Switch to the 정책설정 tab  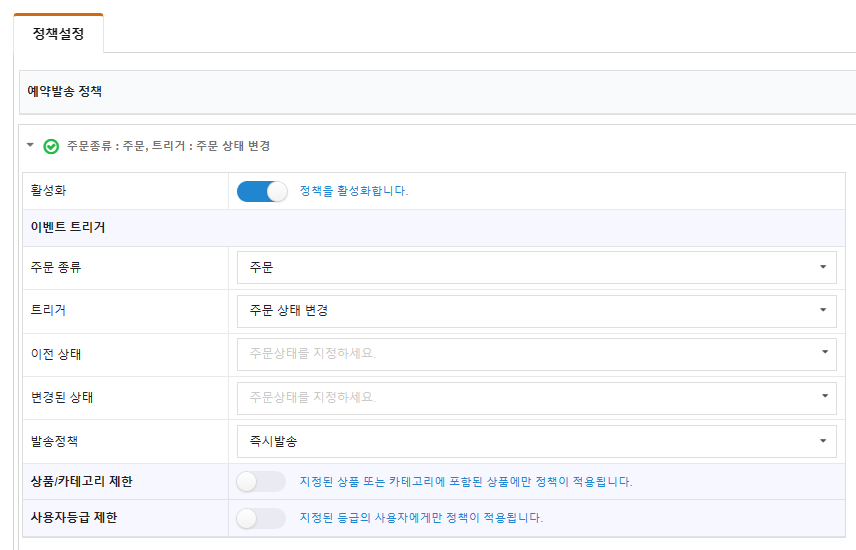[58, 34]
